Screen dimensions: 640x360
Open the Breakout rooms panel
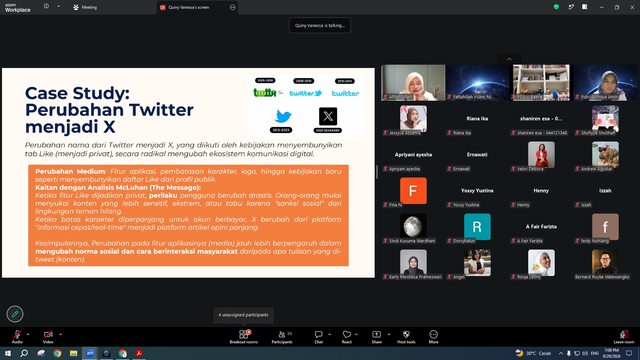point(244,337)
